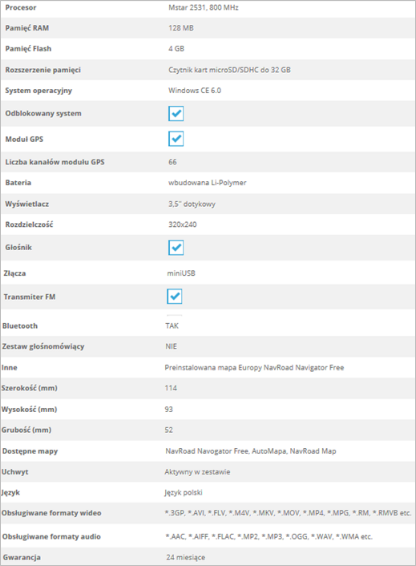Click the Czytnik kart microSD/SDHC value

(x=229, y=70)
